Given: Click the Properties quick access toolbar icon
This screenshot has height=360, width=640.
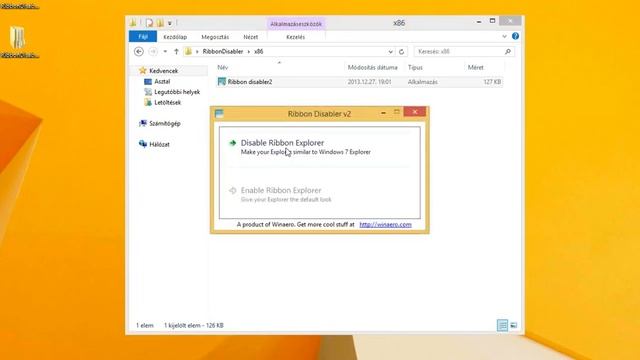Looking at the screenshot, I should pos(149,23).
